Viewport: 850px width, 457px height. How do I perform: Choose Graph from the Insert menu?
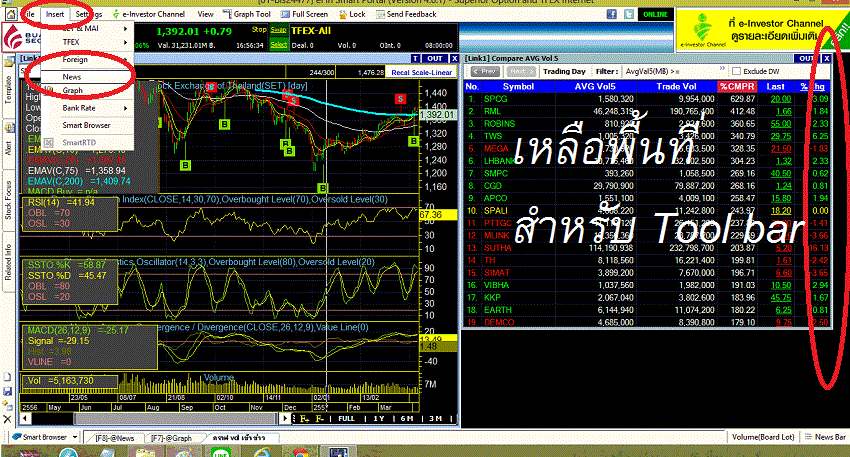(87, 90)
